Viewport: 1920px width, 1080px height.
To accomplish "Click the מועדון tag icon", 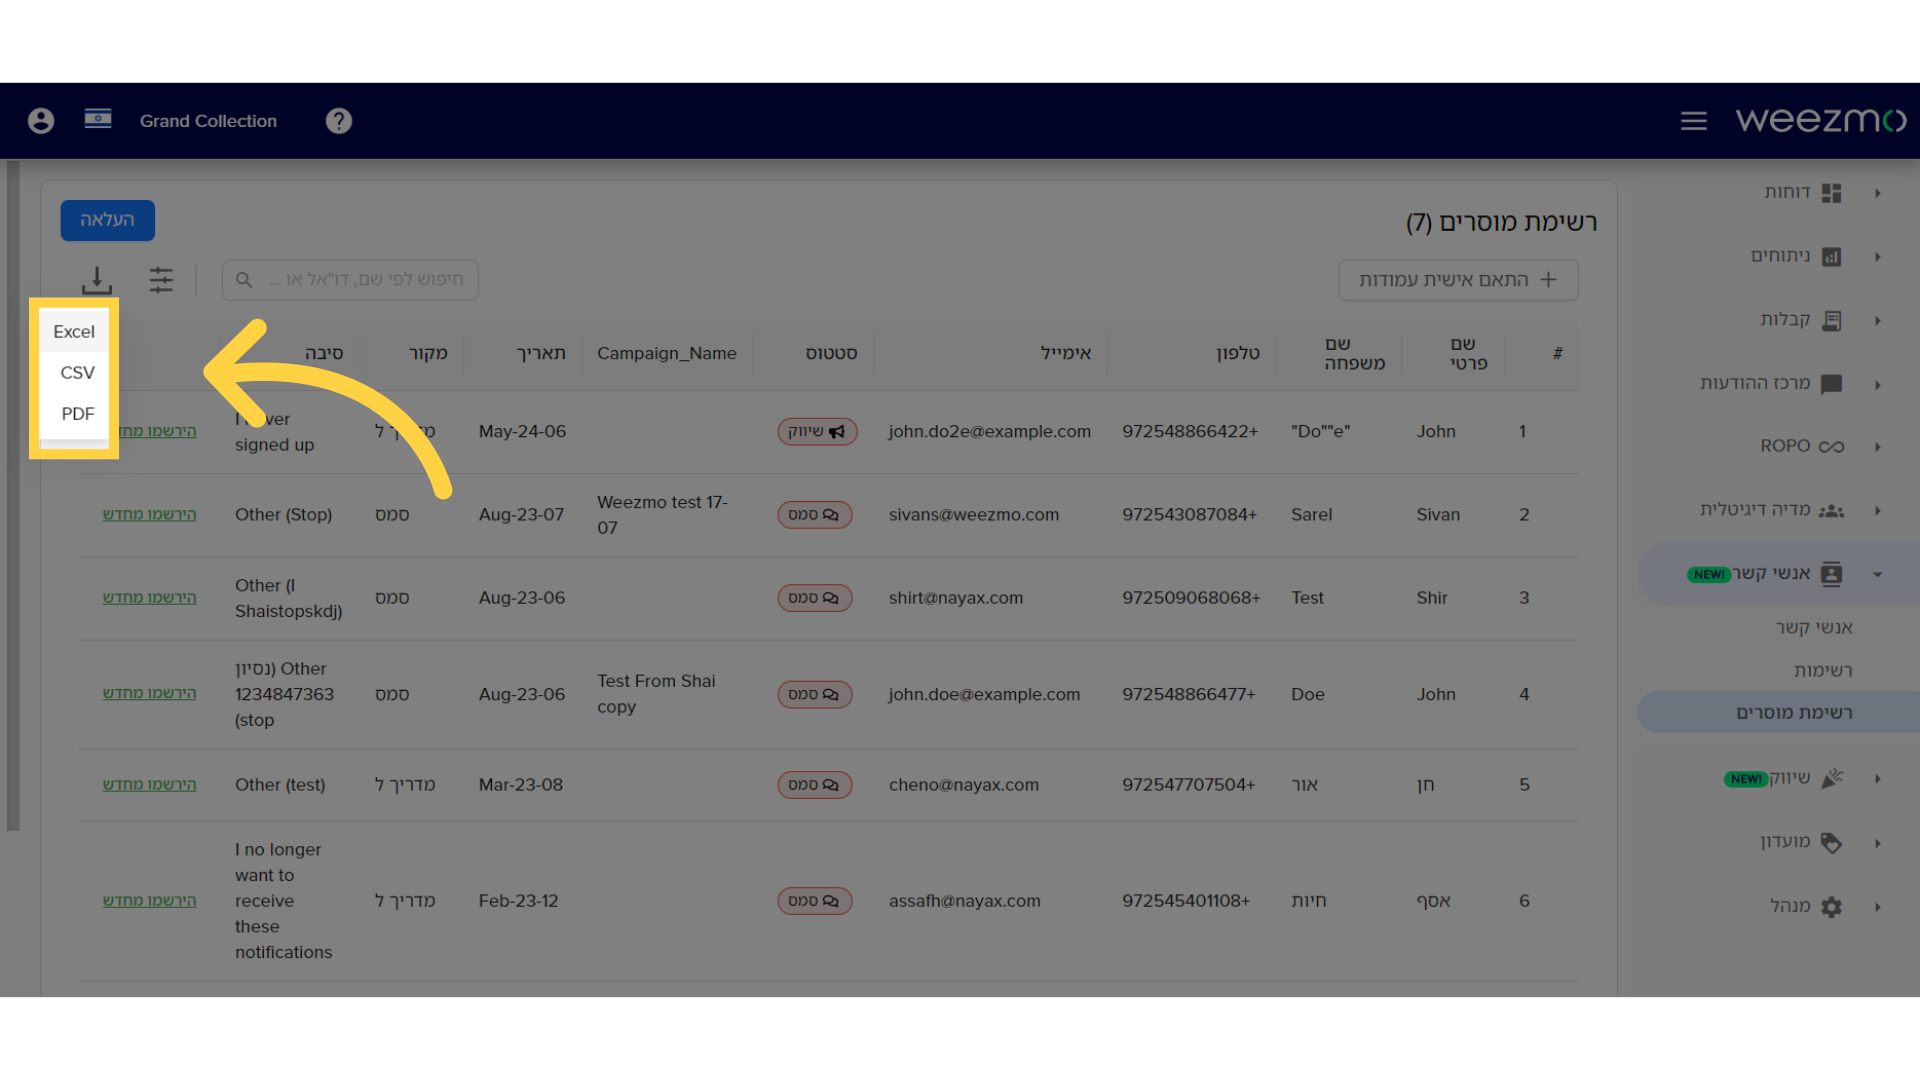I will coord(1832,843).
